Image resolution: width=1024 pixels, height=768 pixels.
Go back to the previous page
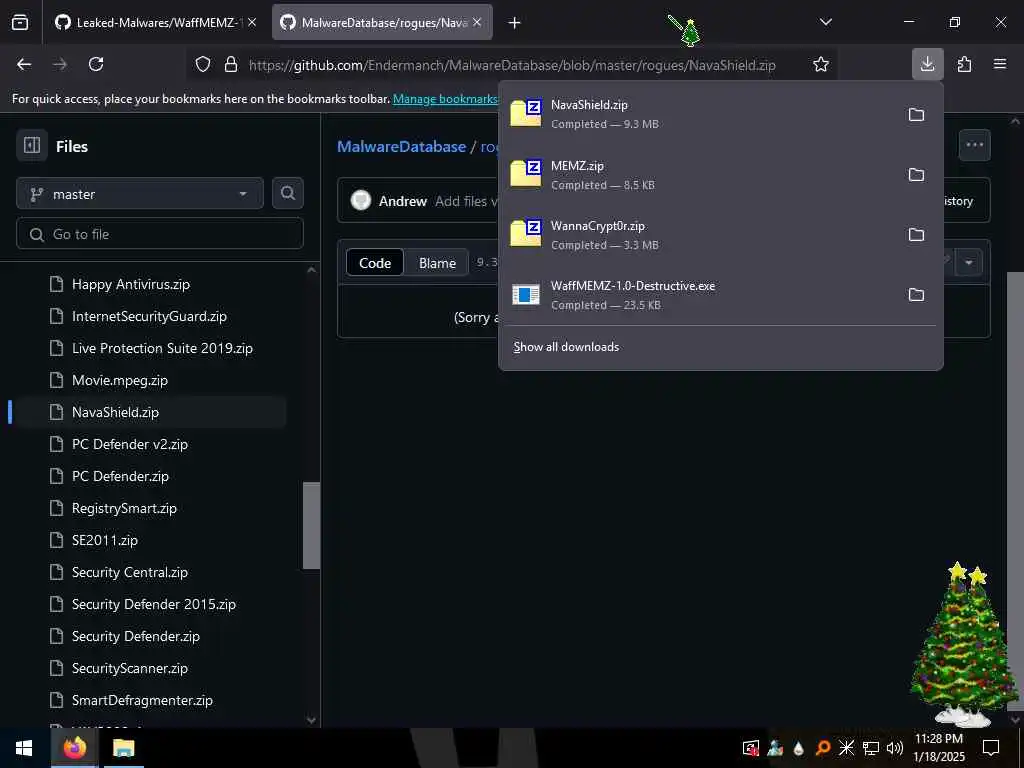(x=24, y=64)
